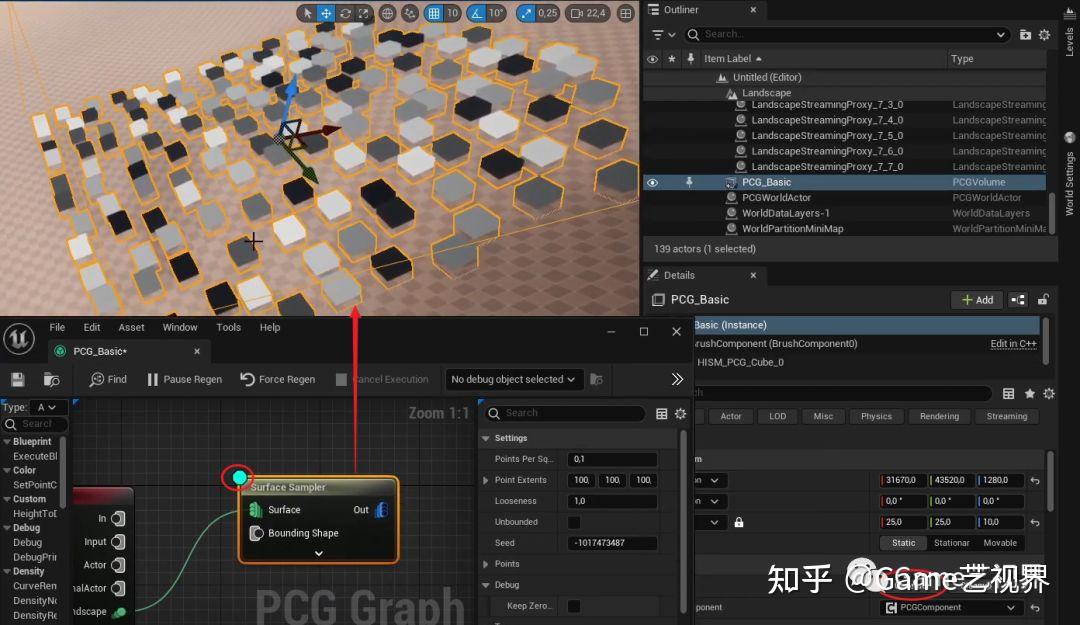Enable the Unbounded checkbox in Settings
Image resolution: width=1080 pixels, height=625 pixels.
coord(574,521)
